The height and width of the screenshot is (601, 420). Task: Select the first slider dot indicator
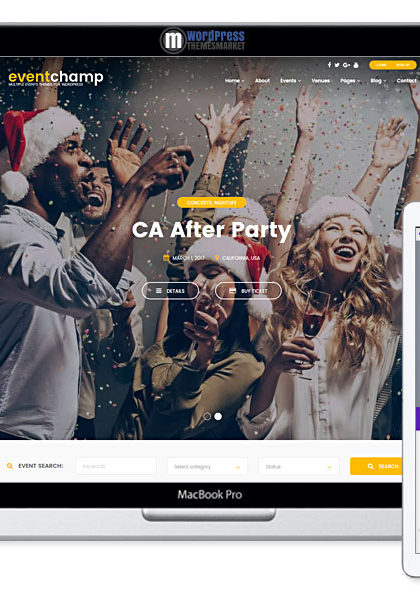207,416
